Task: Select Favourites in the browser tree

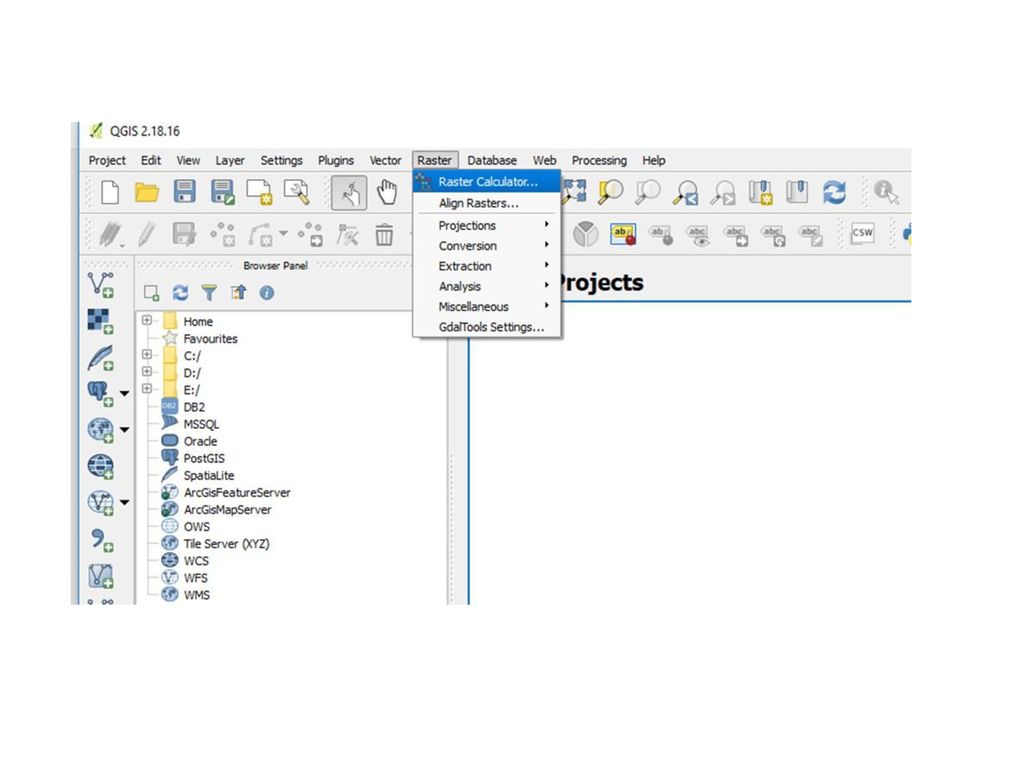Action: coord(210,338)
